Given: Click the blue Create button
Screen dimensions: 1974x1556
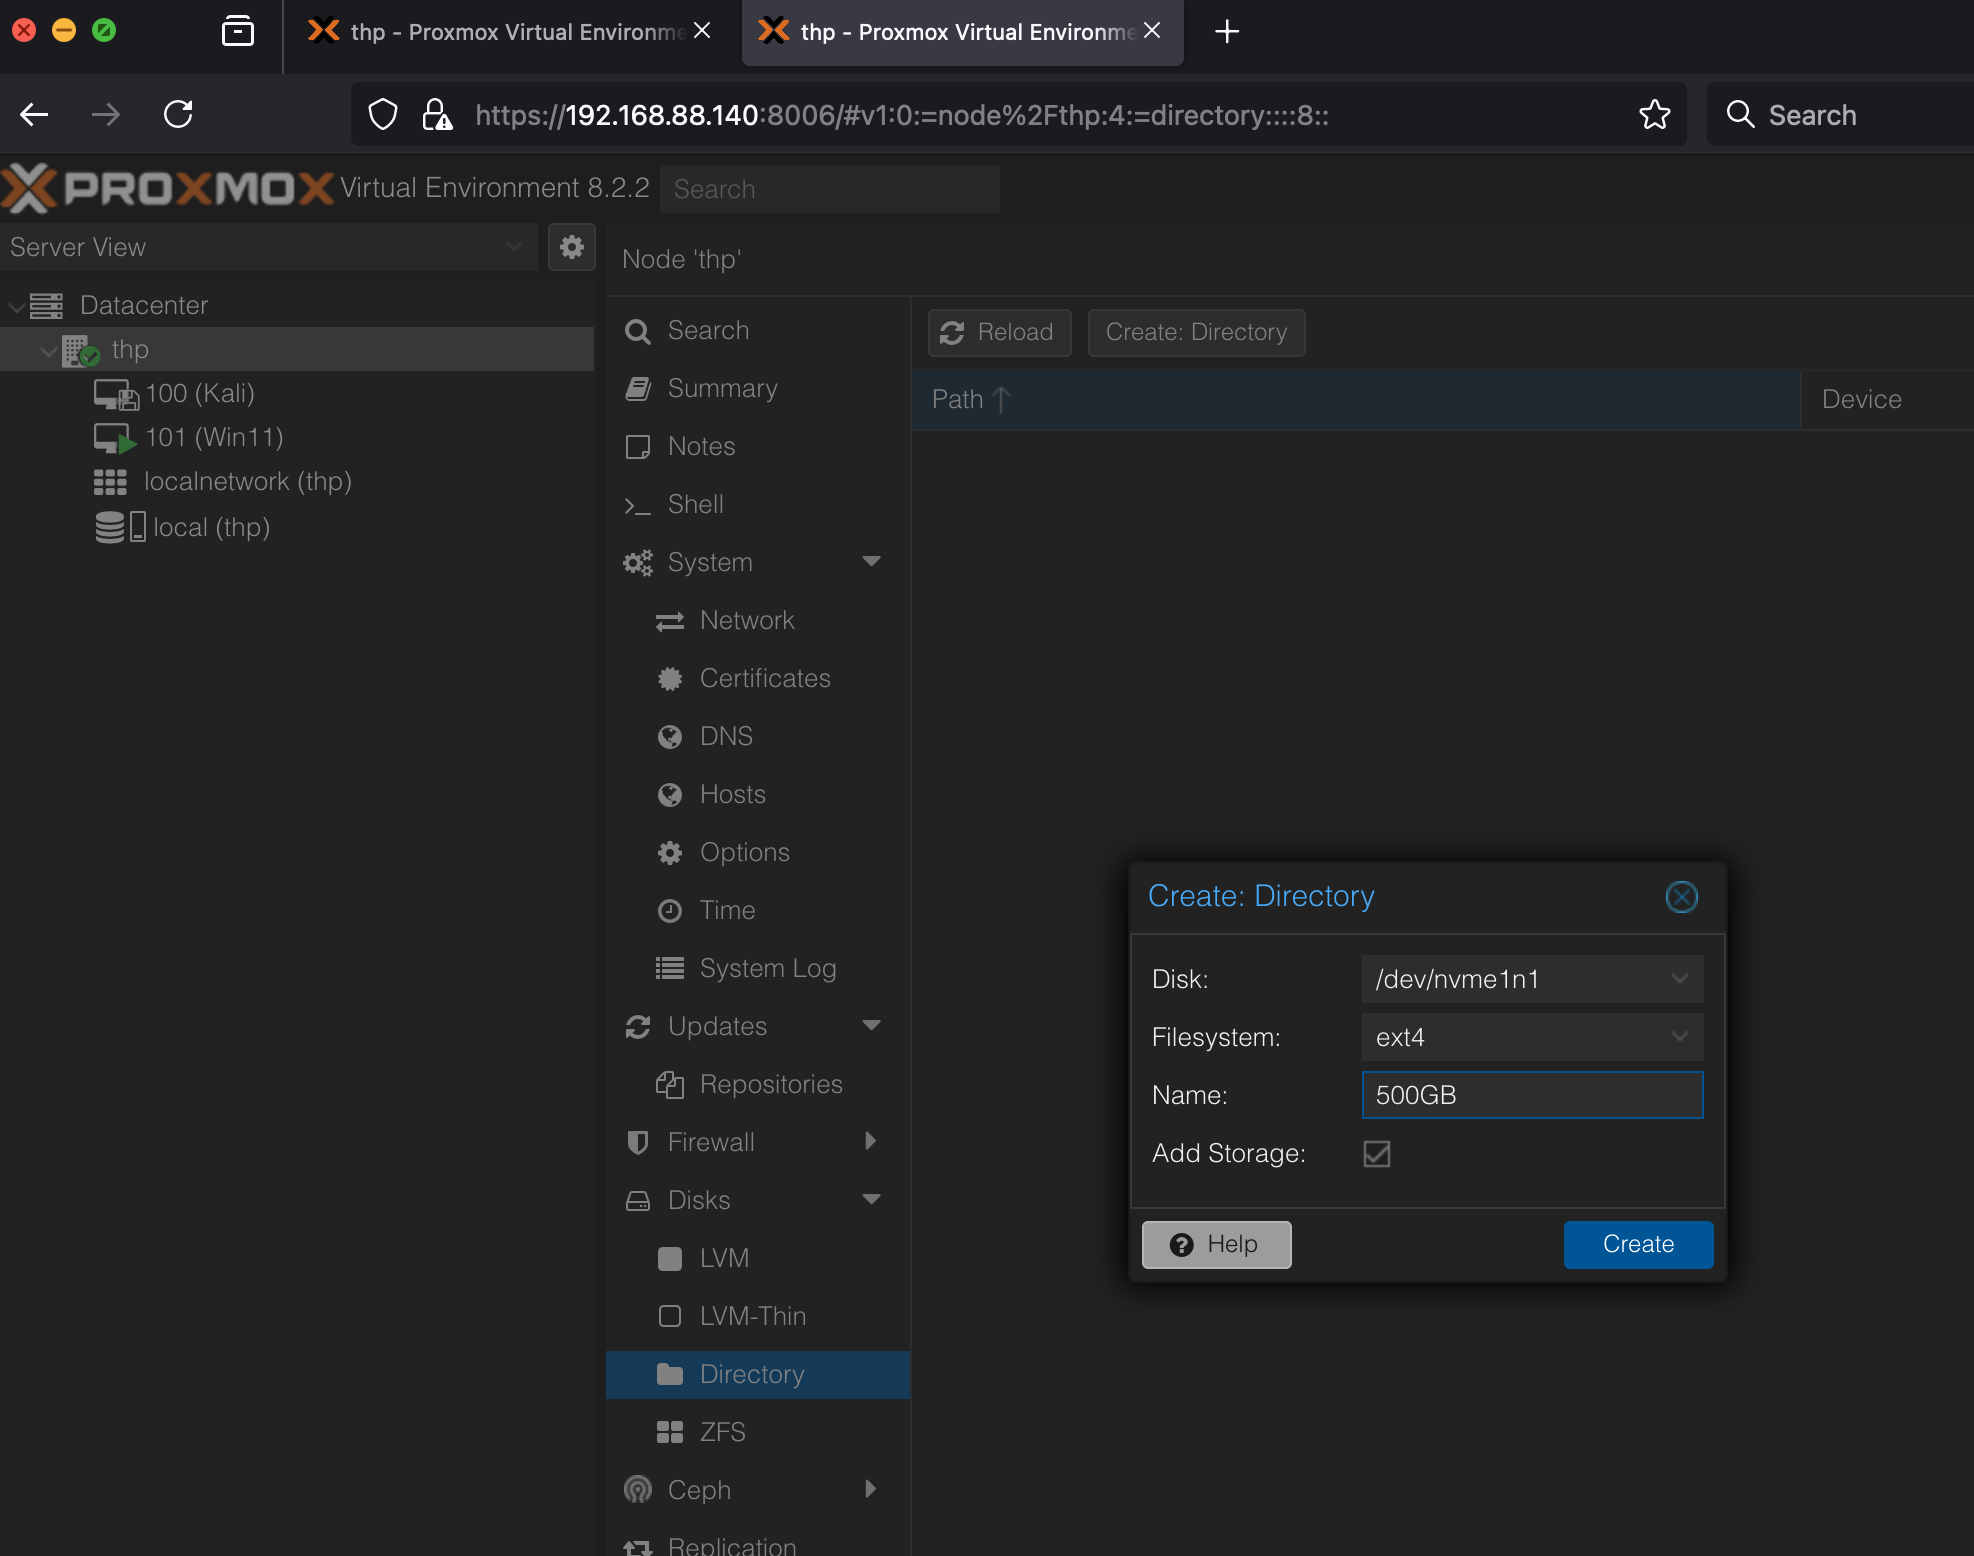Looking at the screenshot, I should (x=1637, y=1244).
